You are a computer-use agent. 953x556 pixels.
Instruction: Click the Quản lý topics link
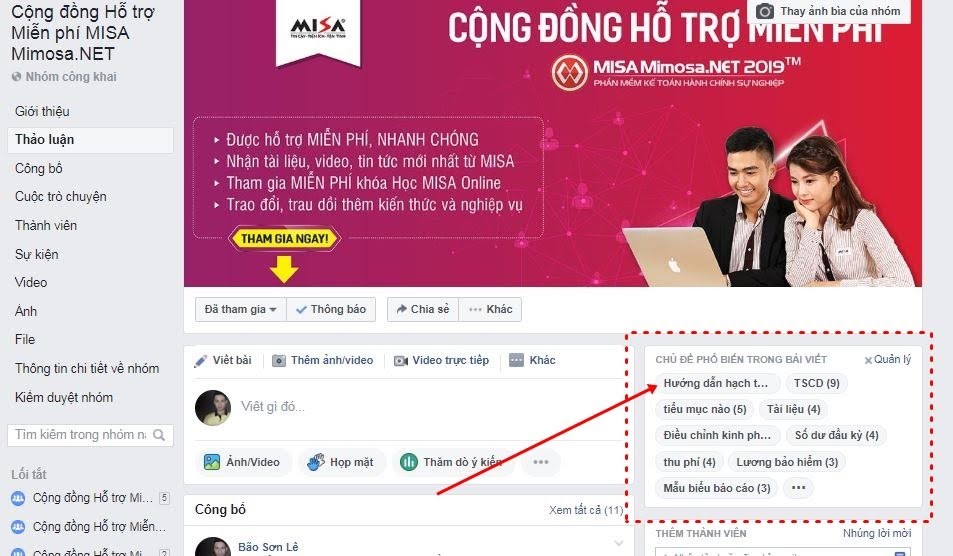click(888, 360)
